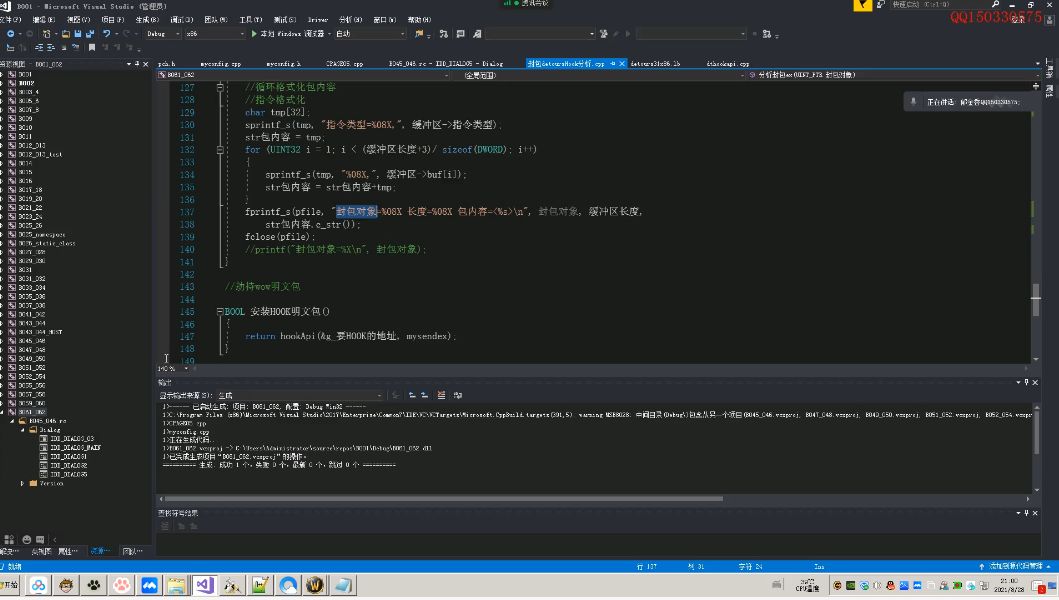The width and height of the screenshot is (1059, 600).
Task: Open the Visual Studio icon in the taskbar
Action: coord(205,585)
